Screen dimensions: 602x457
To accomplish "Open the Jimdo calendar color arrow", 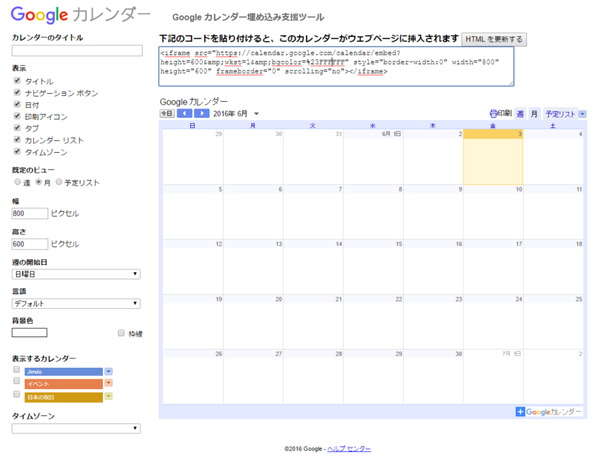I will pos(109,371).
